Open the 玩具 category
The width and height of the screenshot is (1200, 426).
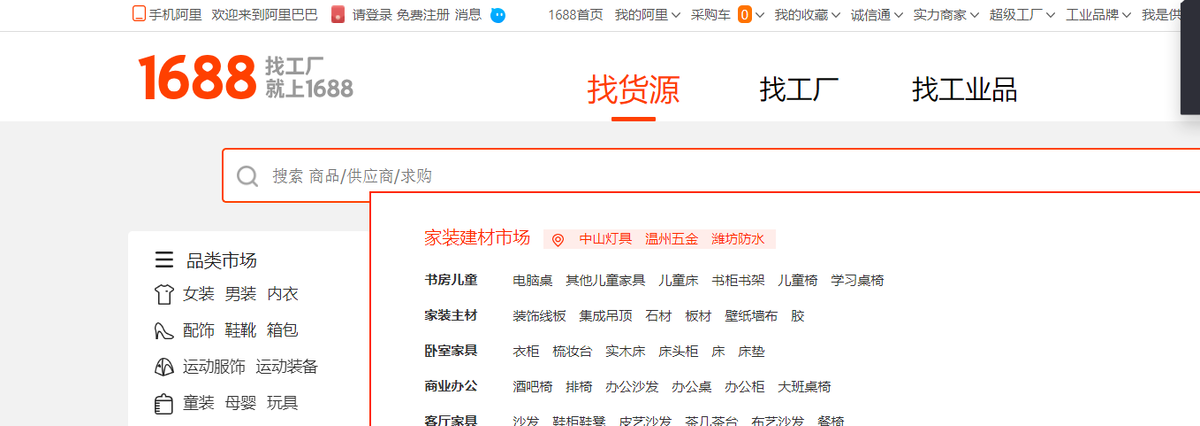282,404
